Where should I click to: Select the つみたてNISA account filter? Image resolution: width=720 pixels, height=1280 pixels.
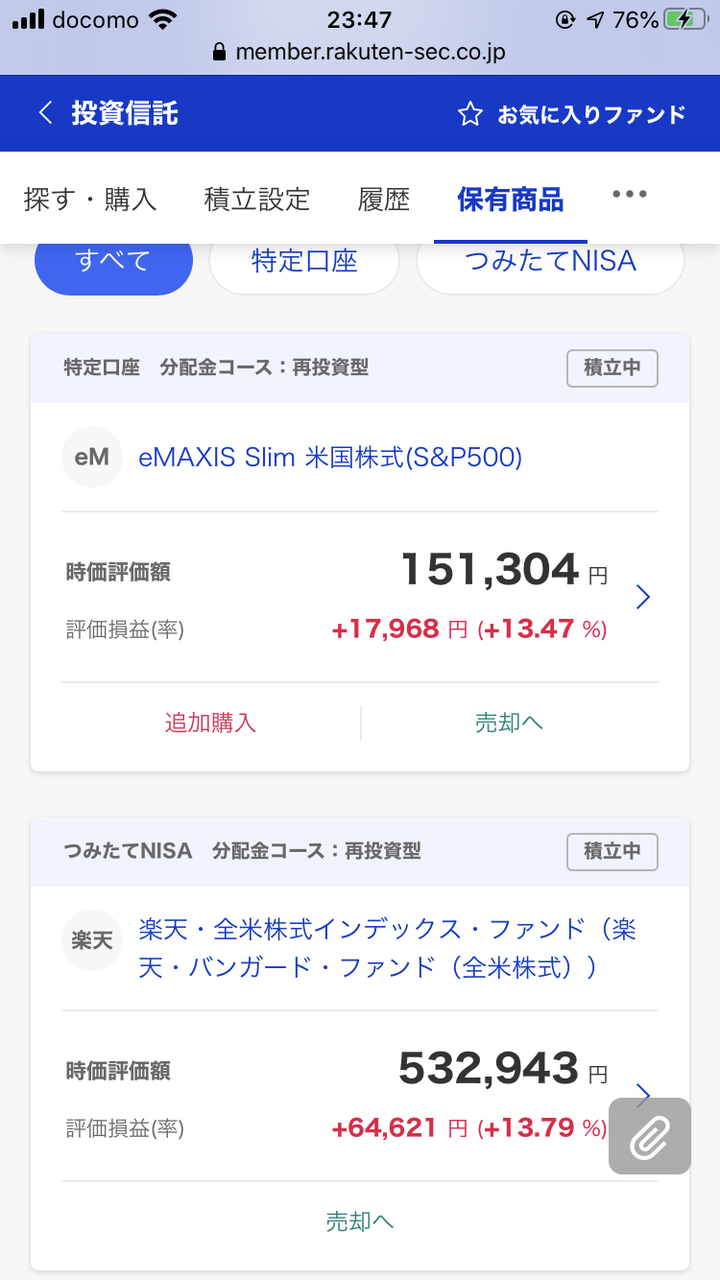(550, 261)
